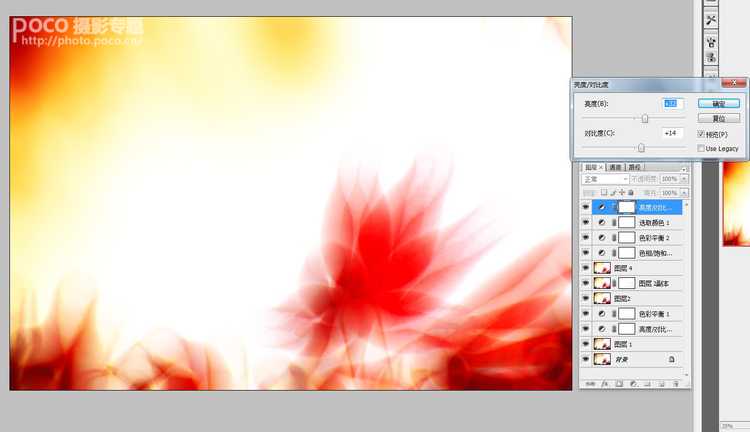Click the 对比度 +14 value field

[672, 133]
